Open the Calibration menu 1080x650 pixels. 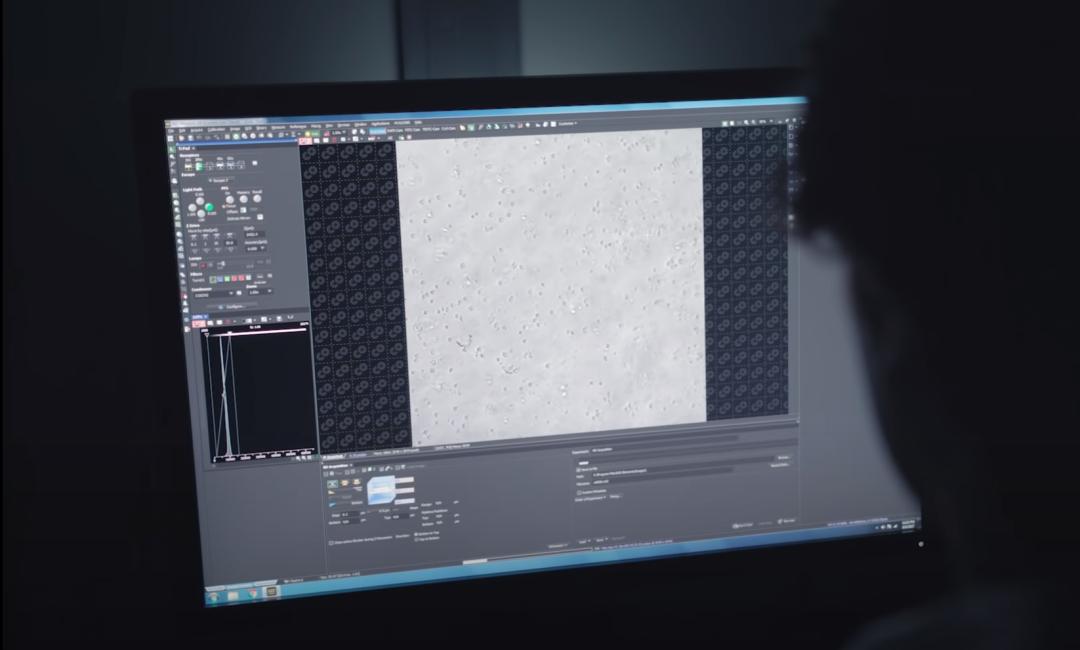215,129
